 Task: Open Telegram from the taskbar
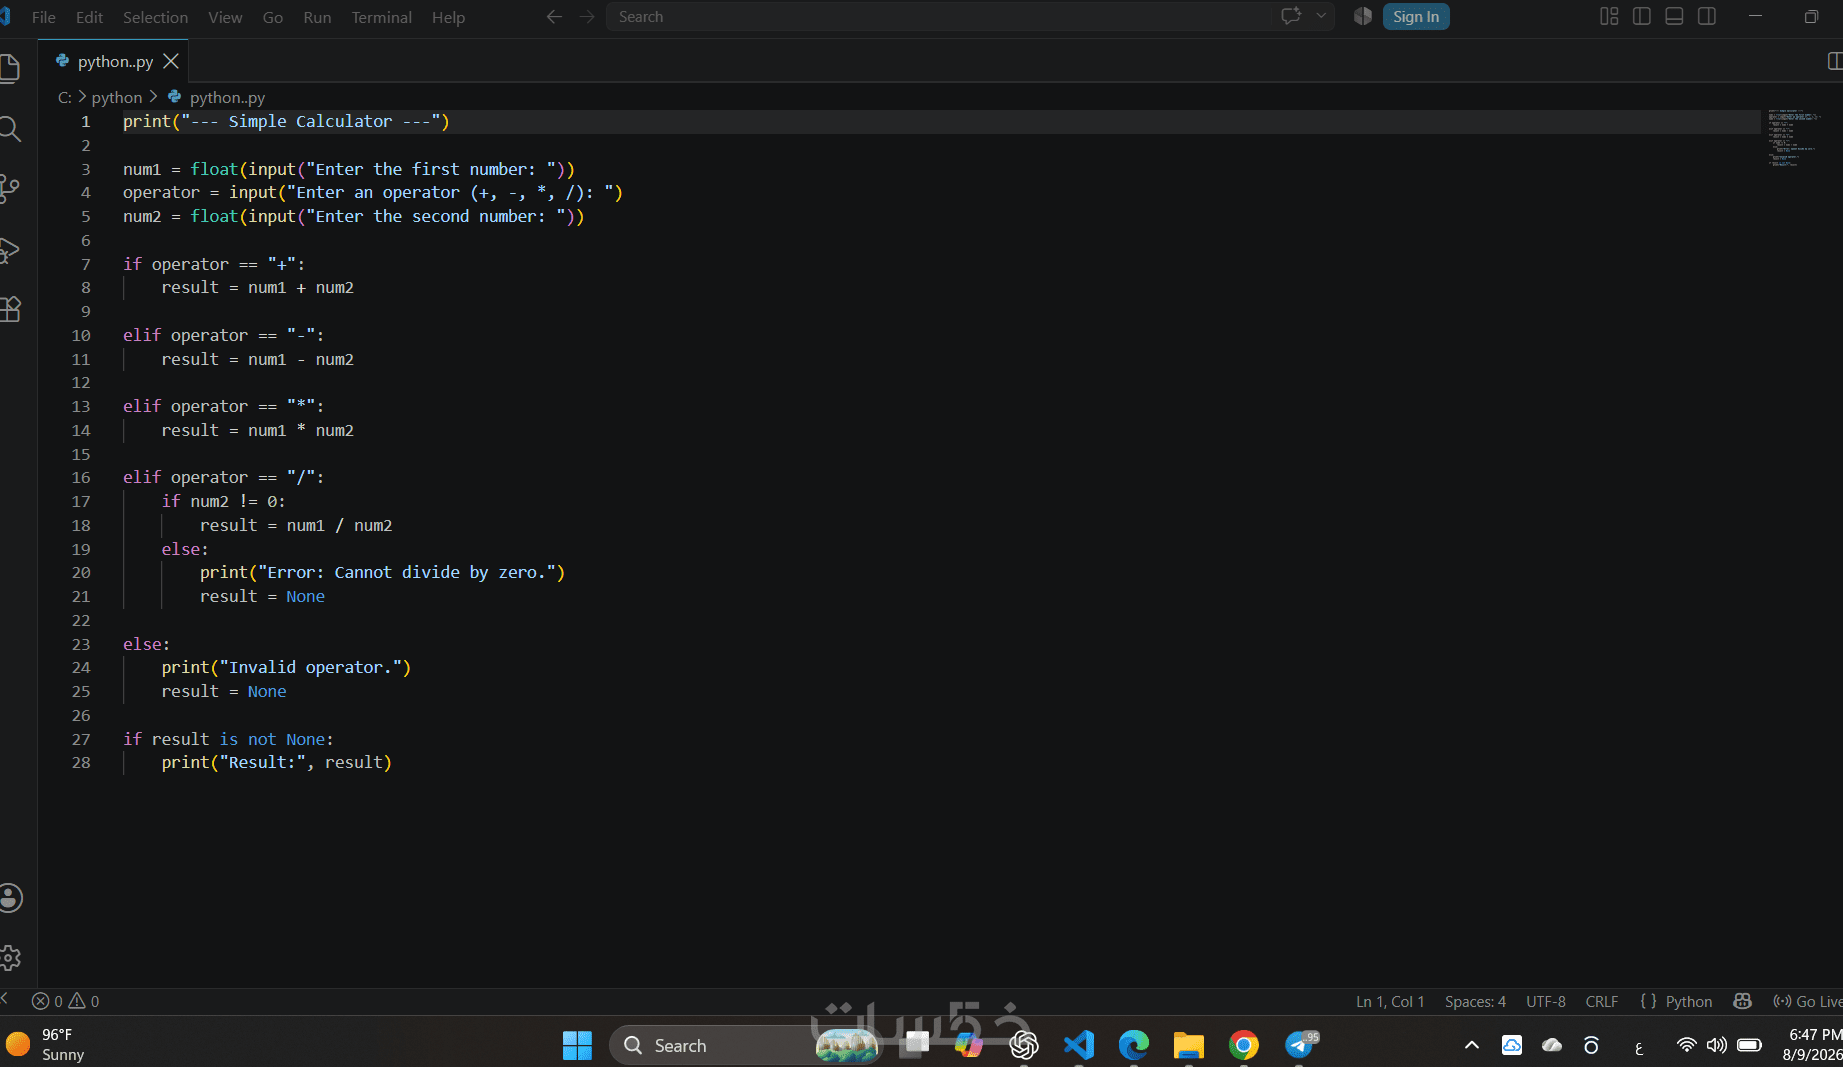point(1300,1045)
